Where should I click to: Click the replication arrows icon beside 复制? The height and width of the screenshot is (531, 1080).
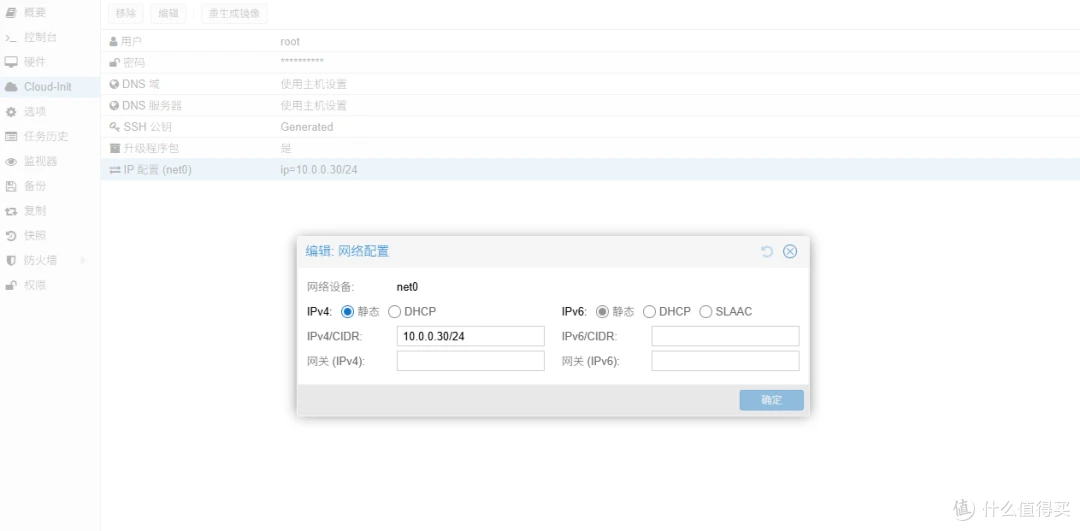point(10,211)
